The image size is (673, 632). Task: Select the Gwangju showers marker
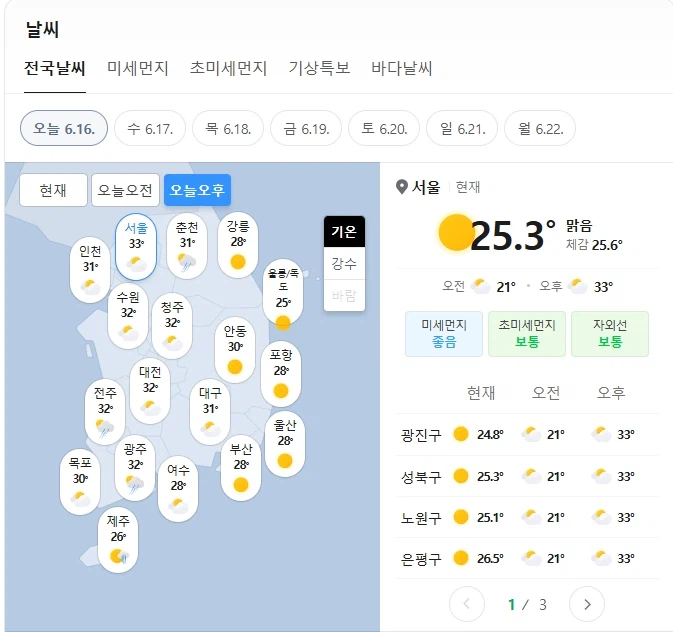pyautogui.click(x=135, y=469)
